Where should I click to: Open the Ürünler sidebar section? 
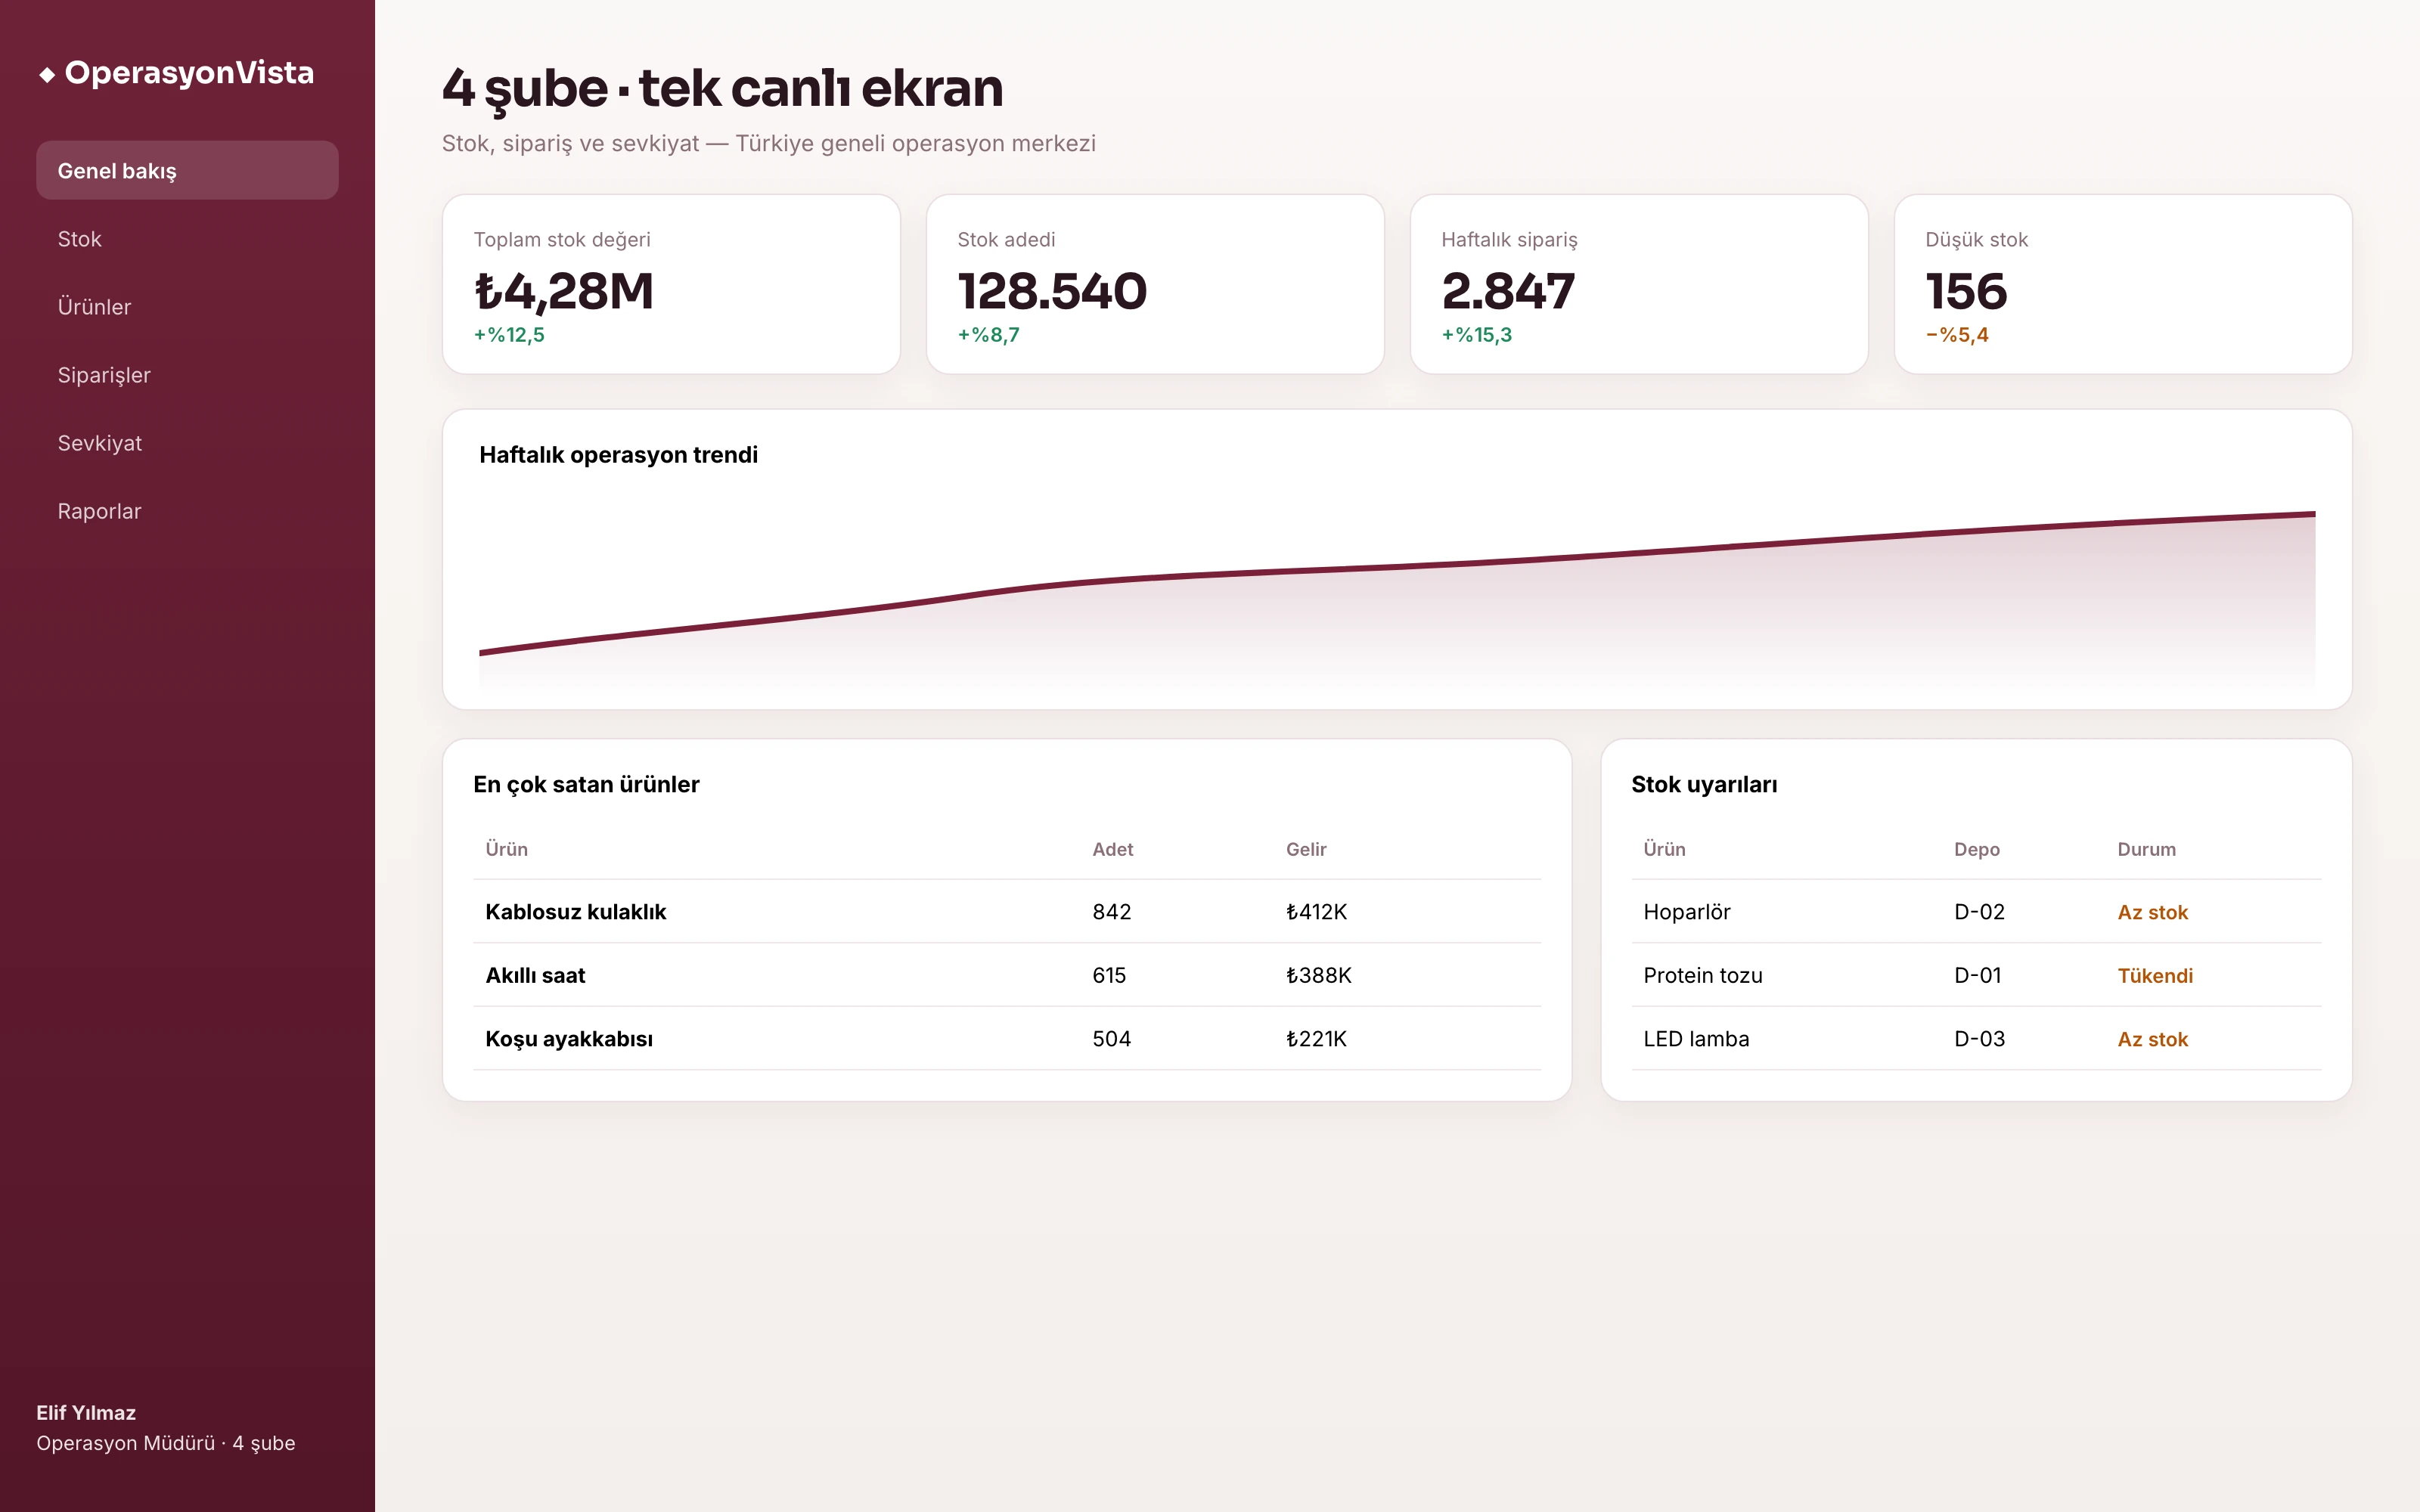tap(187, 307)
